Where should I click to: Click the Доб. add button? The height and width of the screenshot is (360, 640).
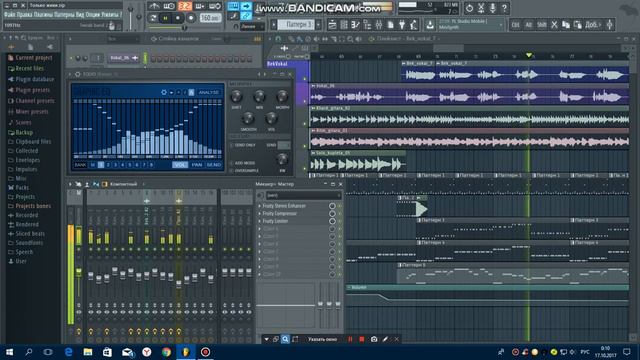[x=593, y=25]
